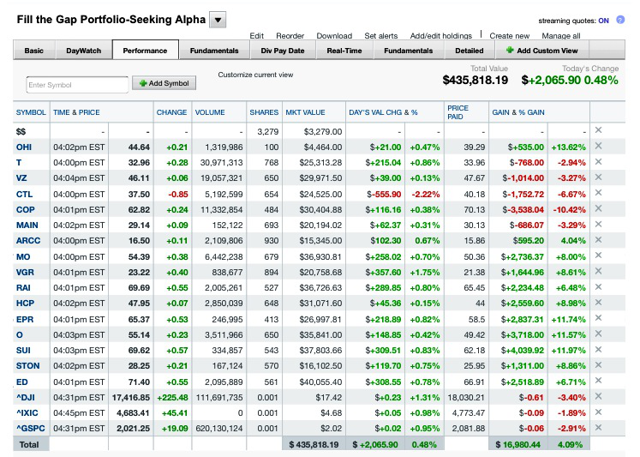Viewport: 640px width, 457px height.
Task: Delete EPR row with X icon
Action: pos(598,318)
